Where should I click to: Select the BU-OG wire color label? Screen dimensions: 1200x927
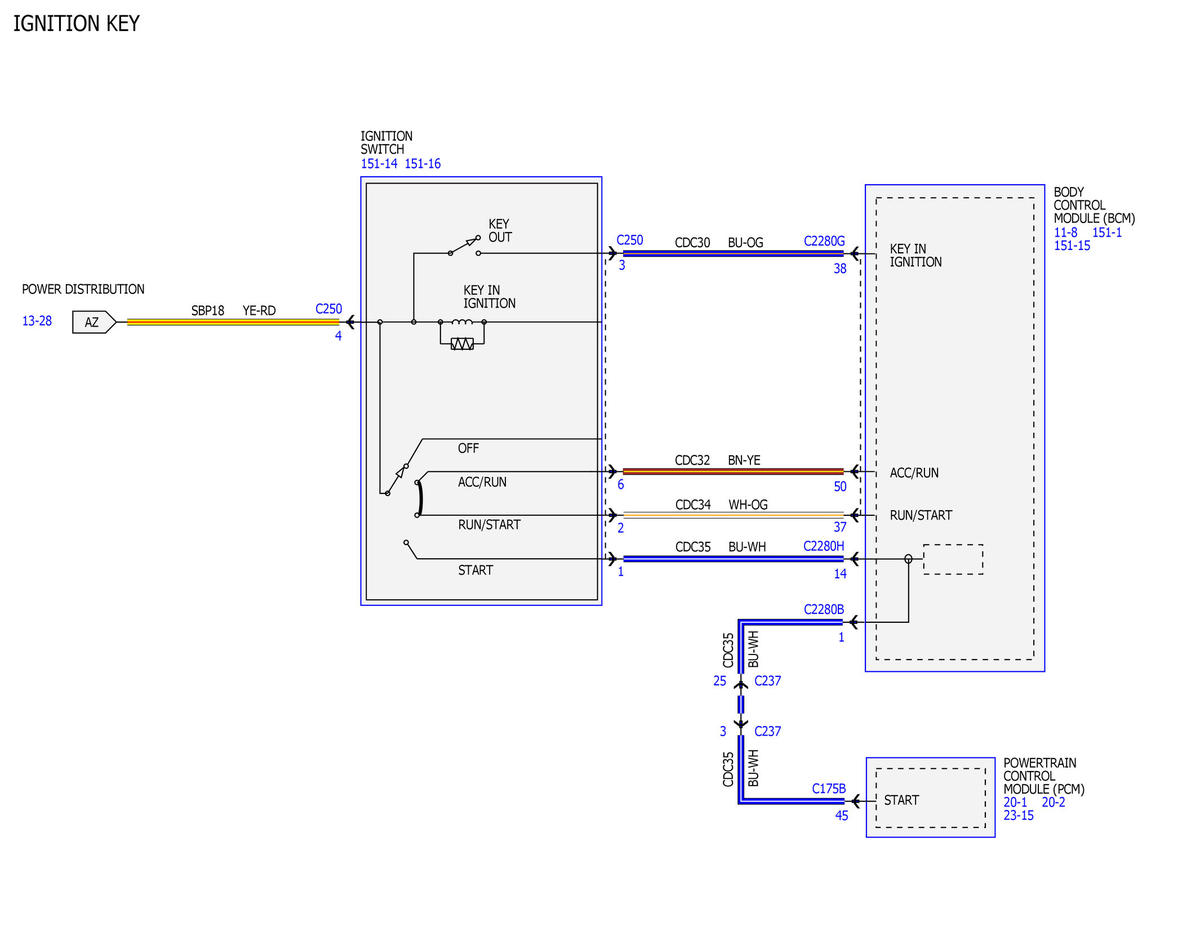click(x=746, y=242)
